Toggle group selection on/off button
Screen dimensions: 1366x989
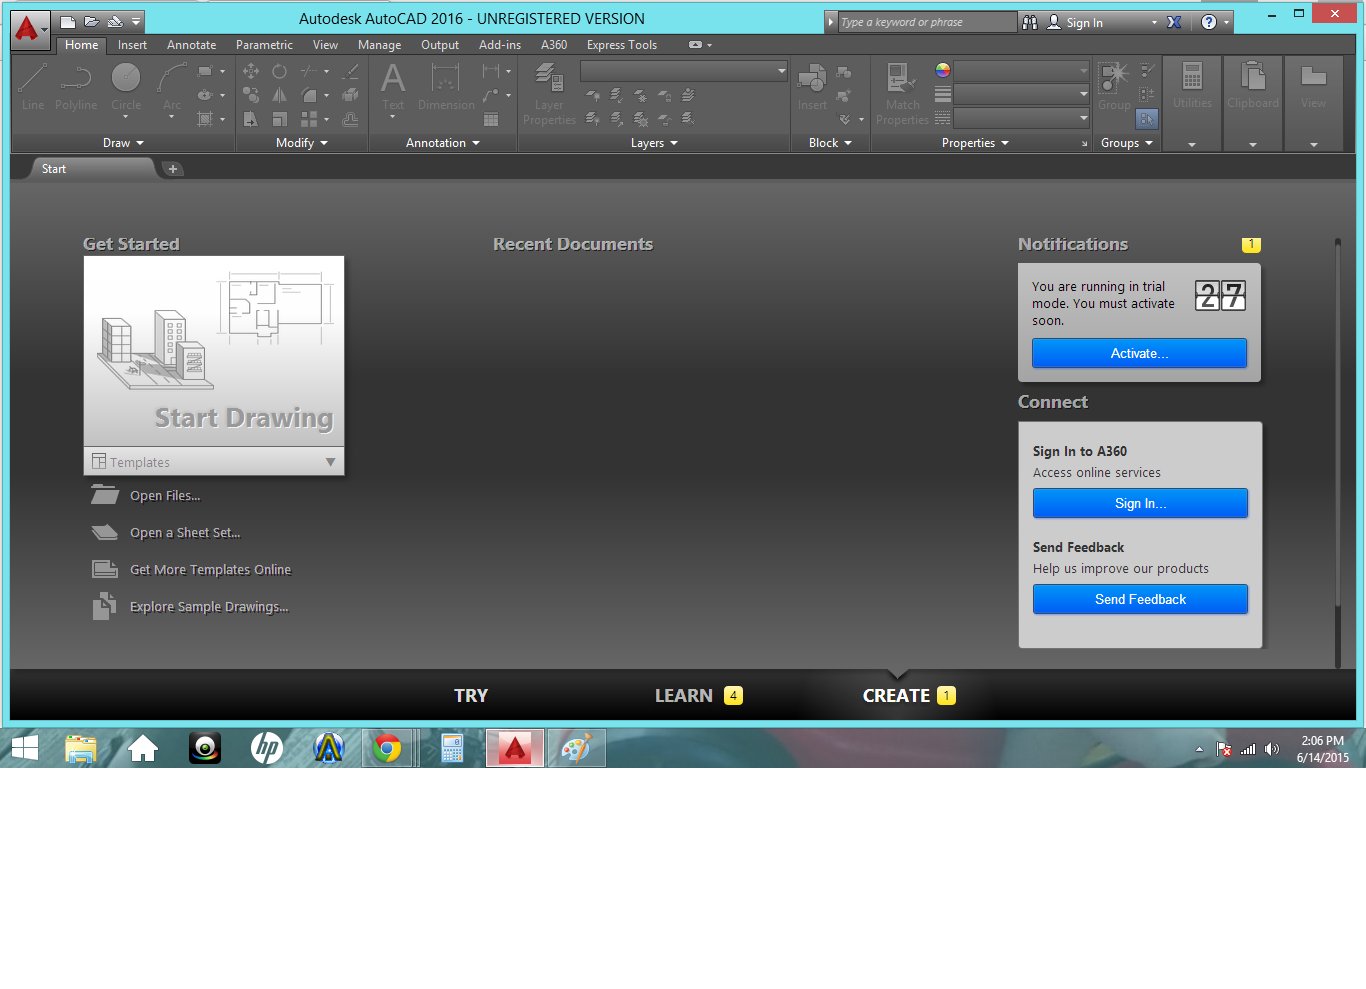1146,119
